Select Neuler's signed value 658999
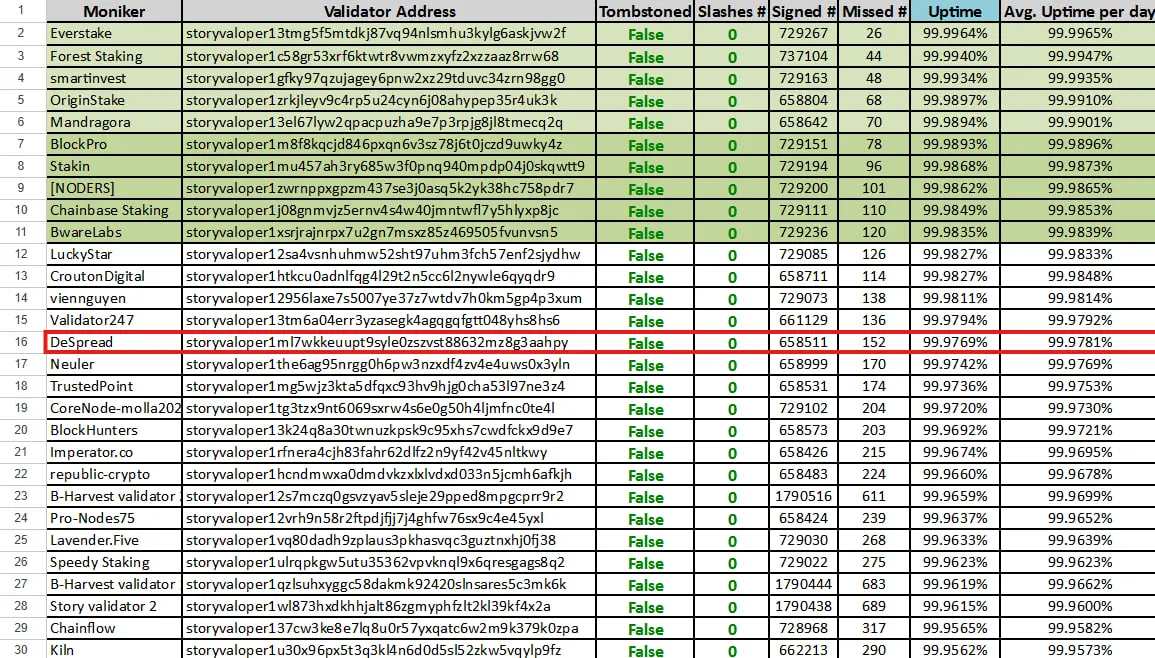The image size is (1155, 658). click(x=804, y=364)
